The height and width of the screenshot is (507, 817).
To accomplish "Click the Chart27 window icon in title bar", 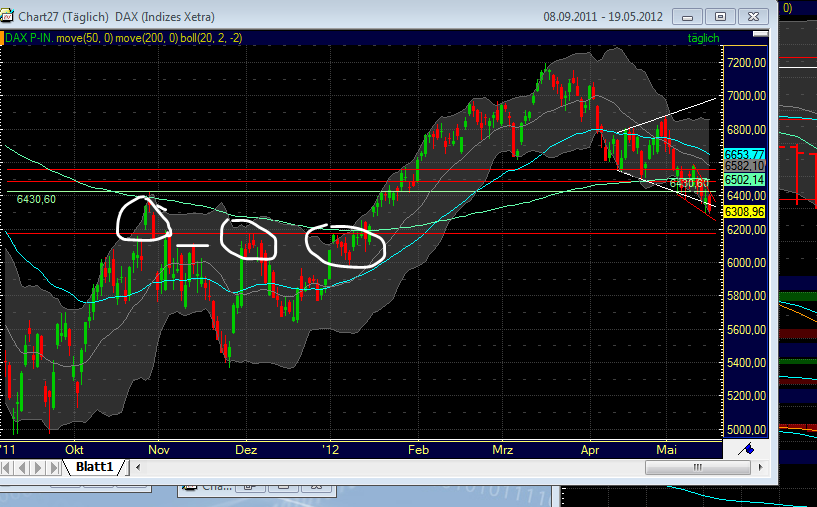I will click(7, 17).
